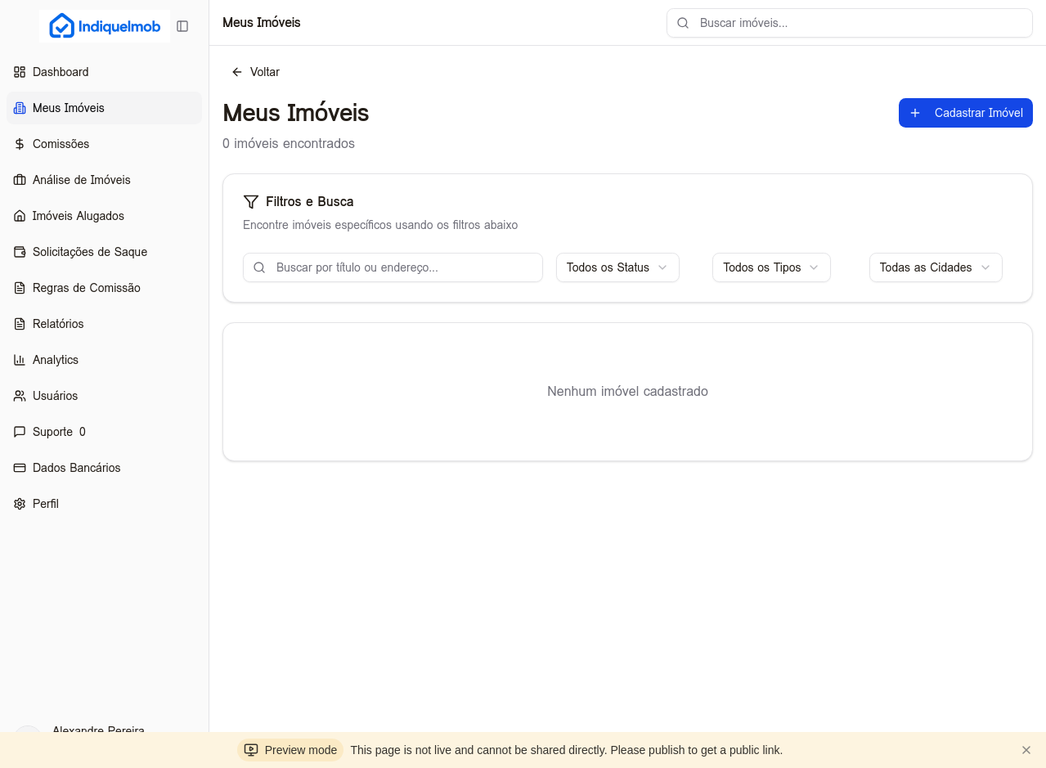The width and height of the screenshot is (1046, 768).
Task: Click the Perfil gear icon
Action: click(x=20, y=504)
